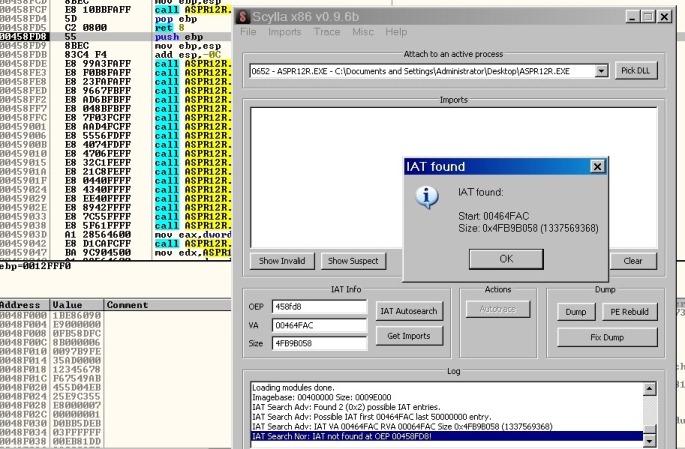Select log line 'Possible IAT first 00464FAC'
The image size is (685, 449).
tap(447, 417)
